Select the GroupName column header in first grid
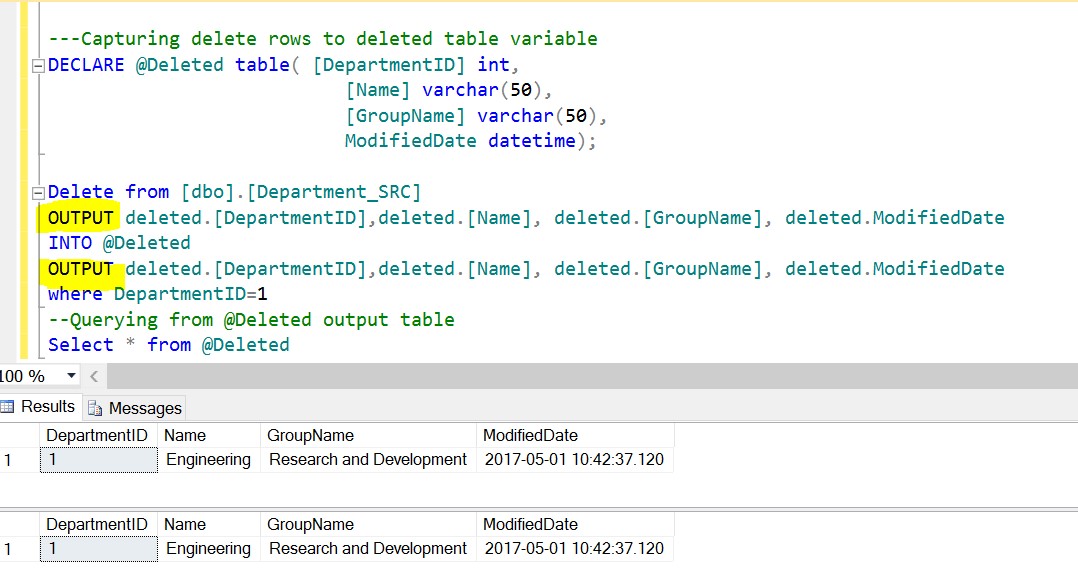This screenshot has height=580, width=1078. 310,435
